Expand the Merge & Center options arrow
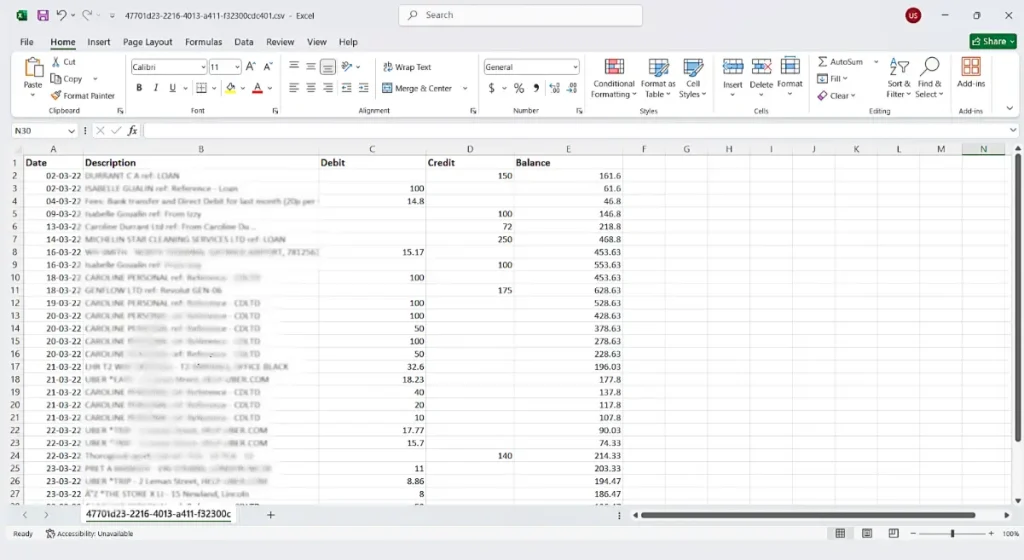Screen dimensions: 1024x560 pos(465,88)
